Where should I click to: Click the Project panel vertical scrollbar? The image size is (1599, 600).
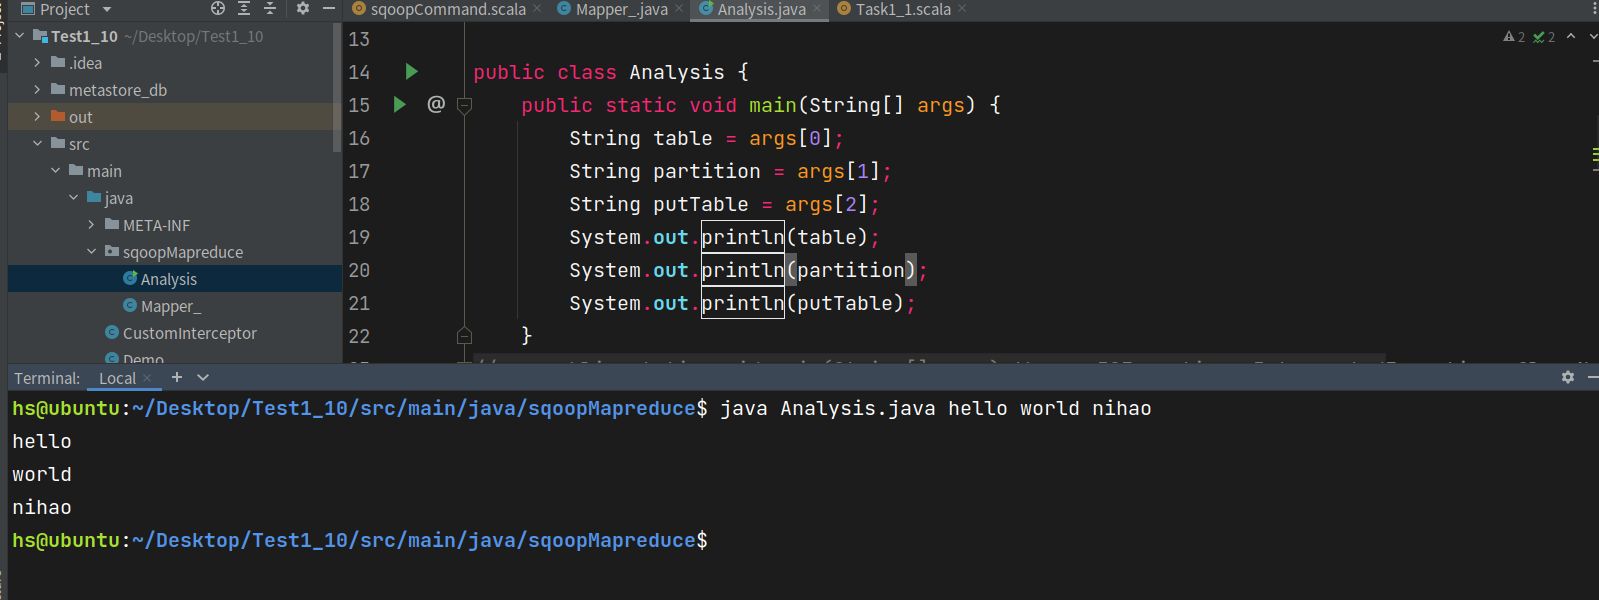click(337, 87)
